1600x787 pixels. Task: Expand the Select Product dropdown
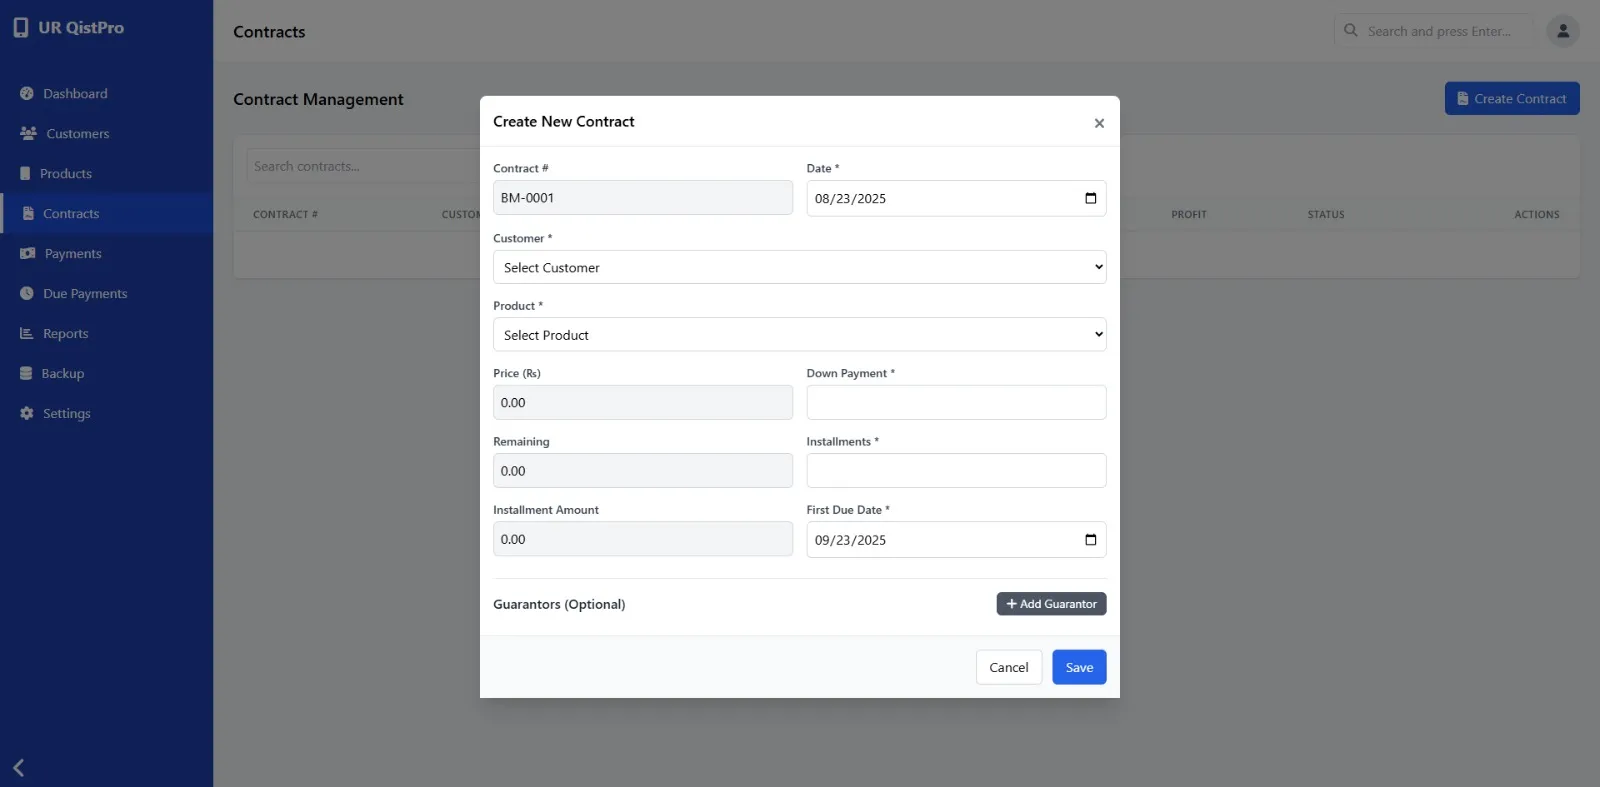[x=799, y=335]
